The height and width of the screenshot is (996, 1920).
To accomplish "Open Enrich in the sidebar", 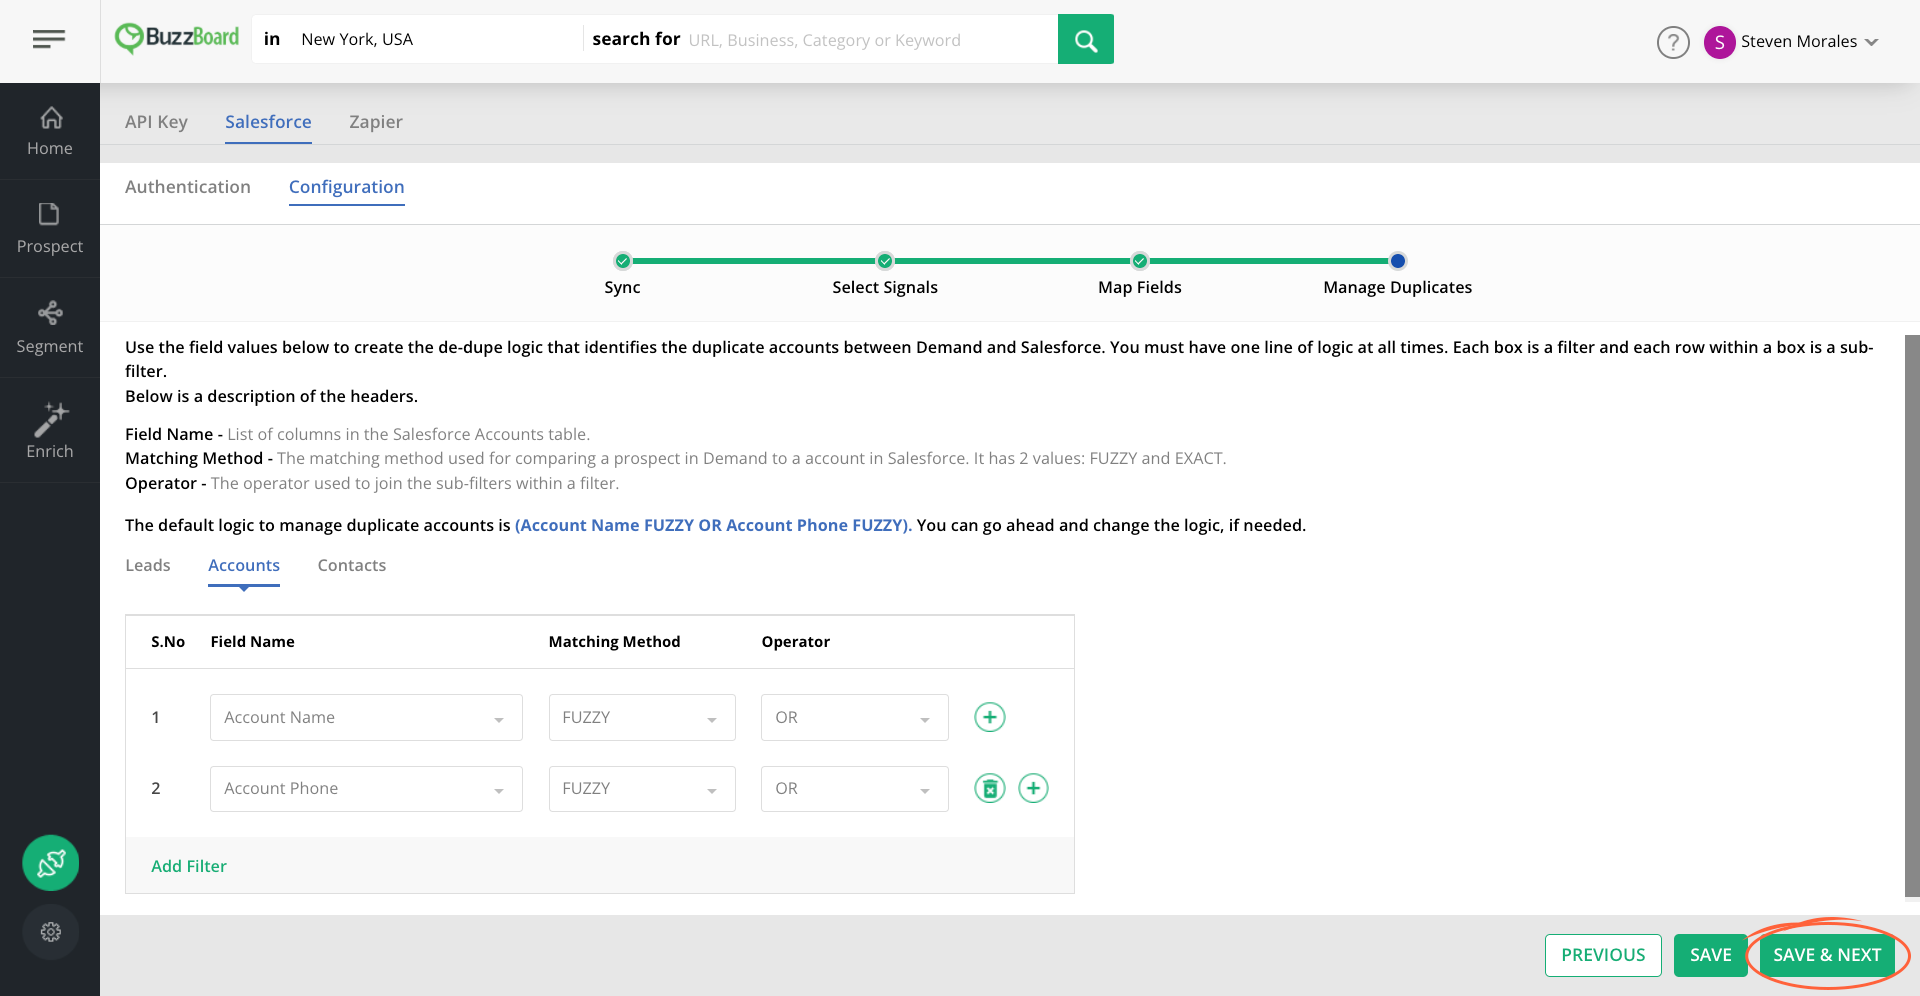I will [x=50, y=431].
